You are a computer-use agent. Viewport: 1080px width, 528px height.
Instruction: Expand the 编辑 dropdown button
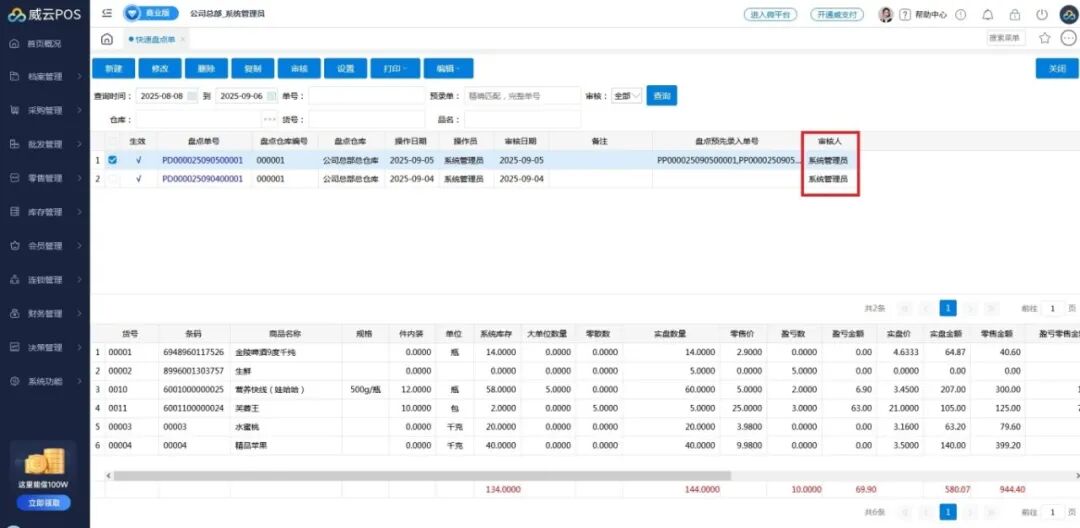(448, 69)
